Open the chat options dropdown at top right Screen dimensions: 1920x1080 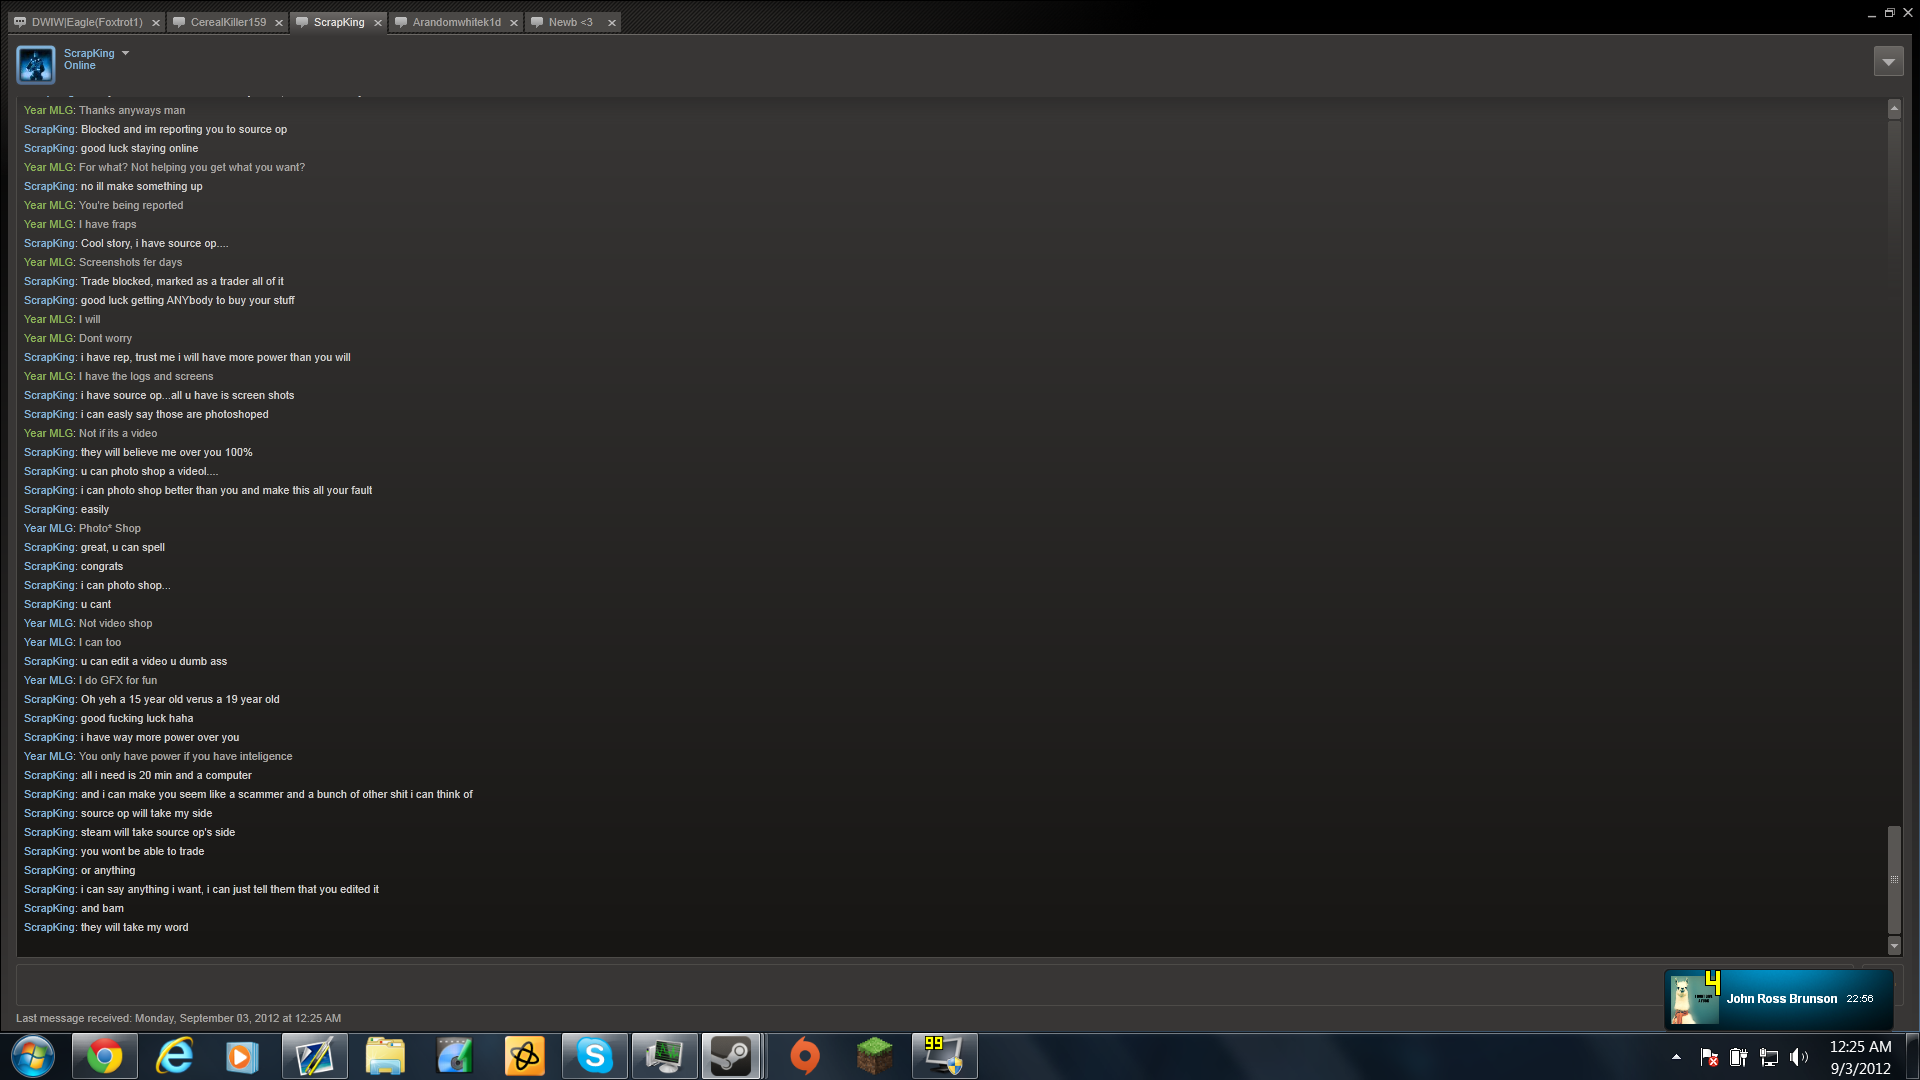click(x=1888, y=62)
